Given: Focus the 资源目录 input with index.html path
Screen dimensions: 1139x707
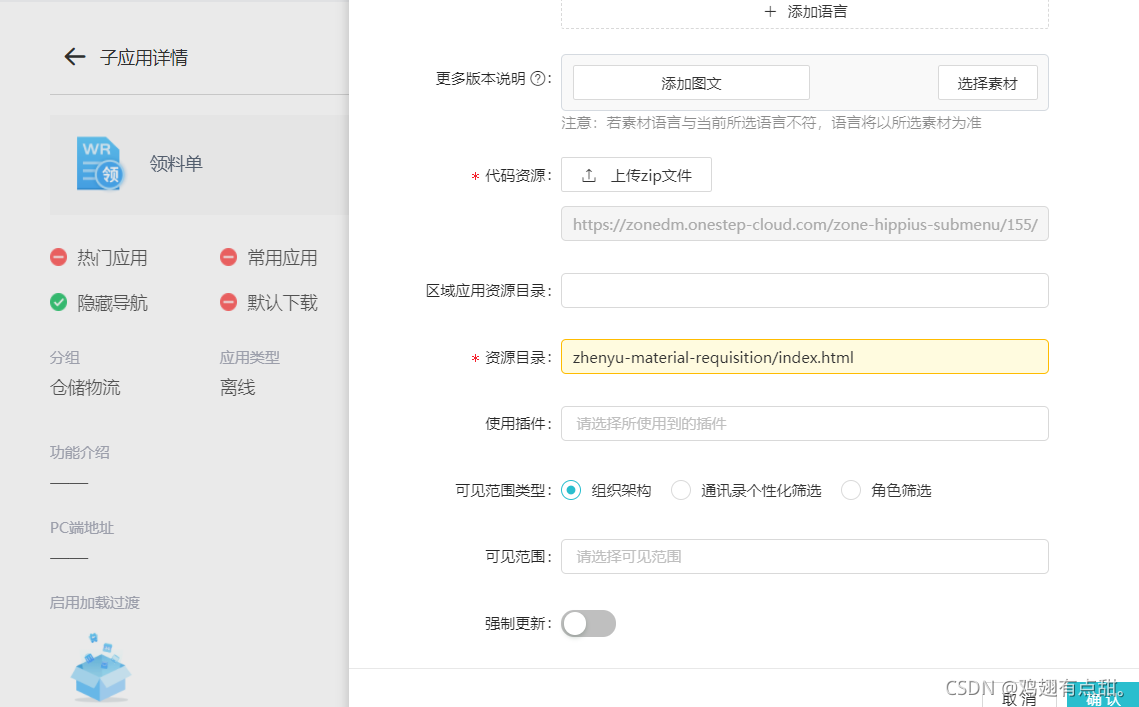Looking at the screenshot, I should [x=805, y=357].
